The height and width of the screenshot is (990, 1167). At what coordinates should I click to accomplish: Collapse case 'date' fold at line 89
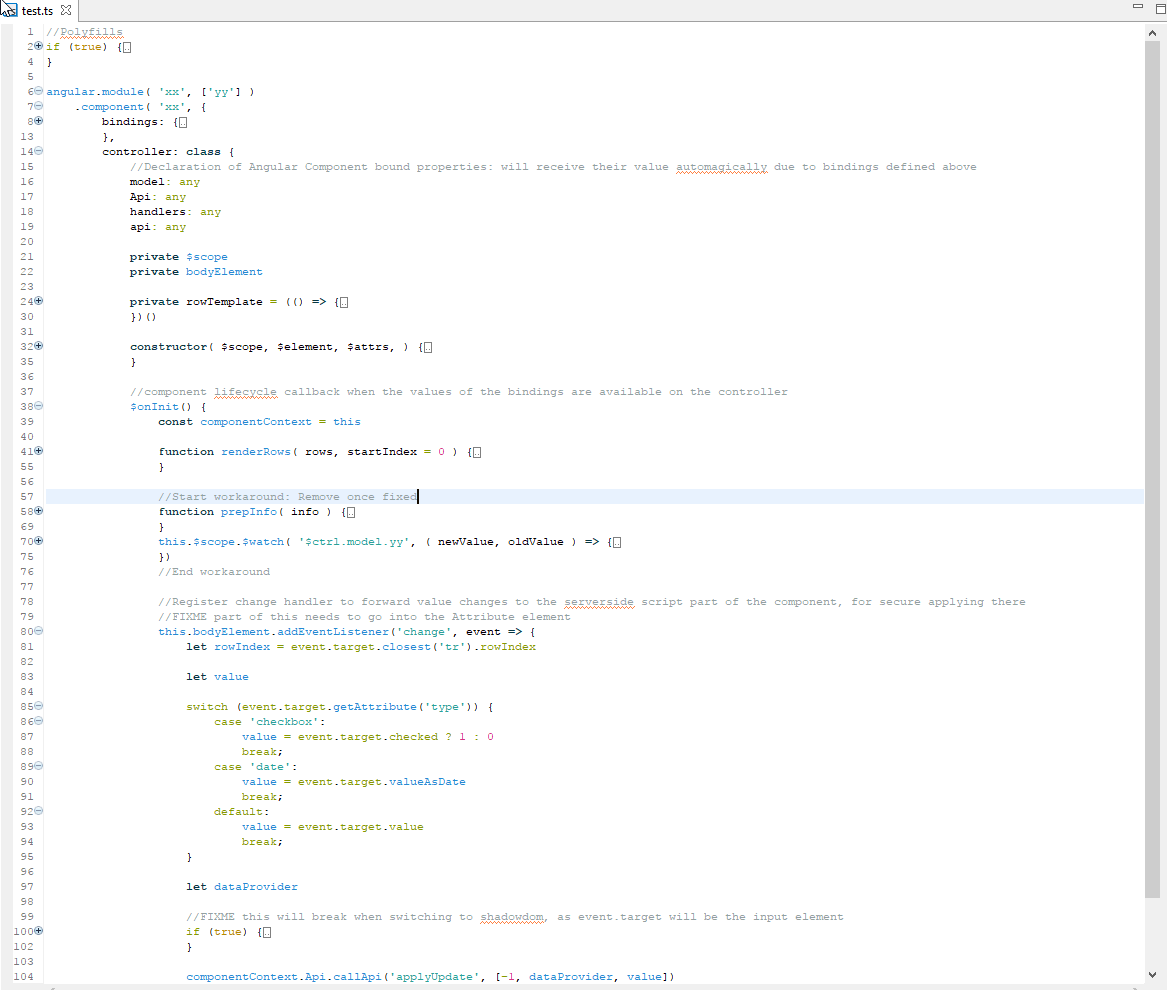(x=39, y=765)
